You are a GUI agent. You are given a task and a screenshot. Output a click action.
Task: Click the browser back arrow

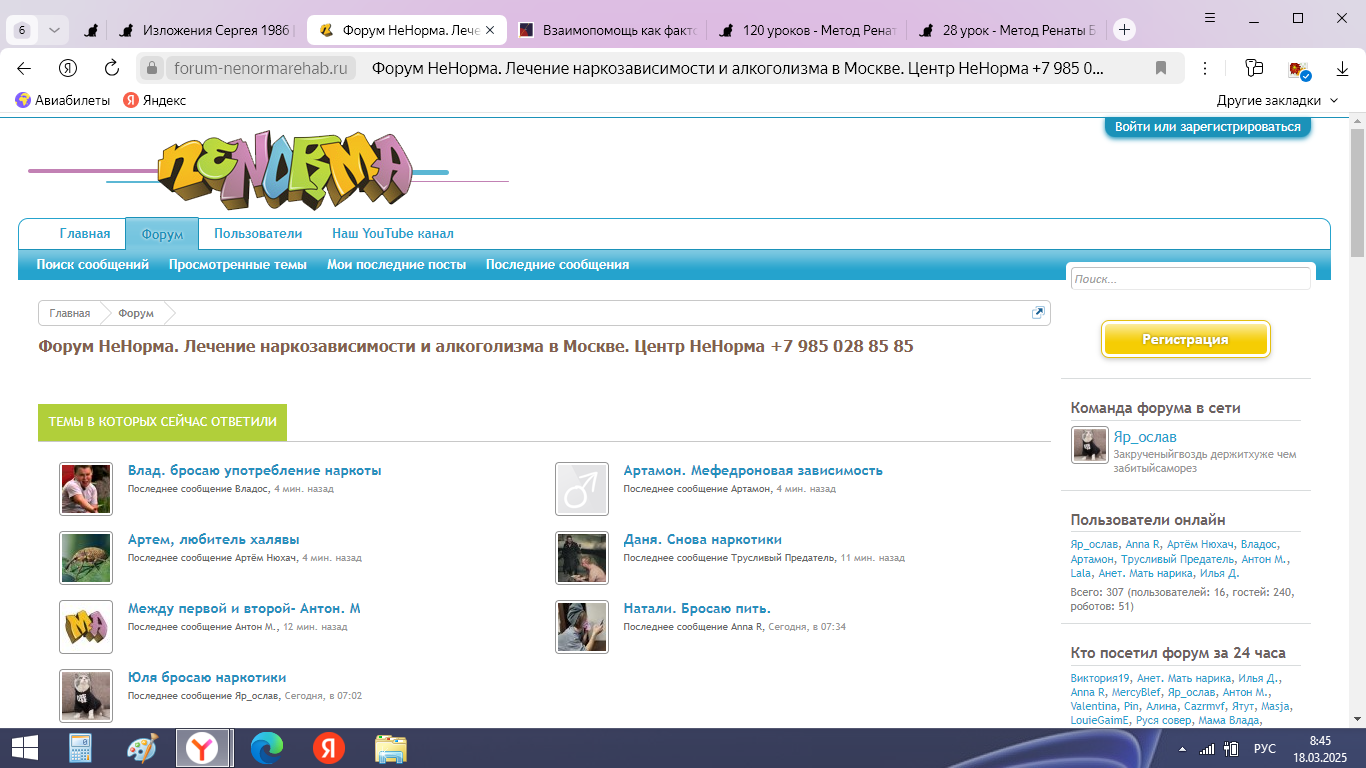[24, 68]
